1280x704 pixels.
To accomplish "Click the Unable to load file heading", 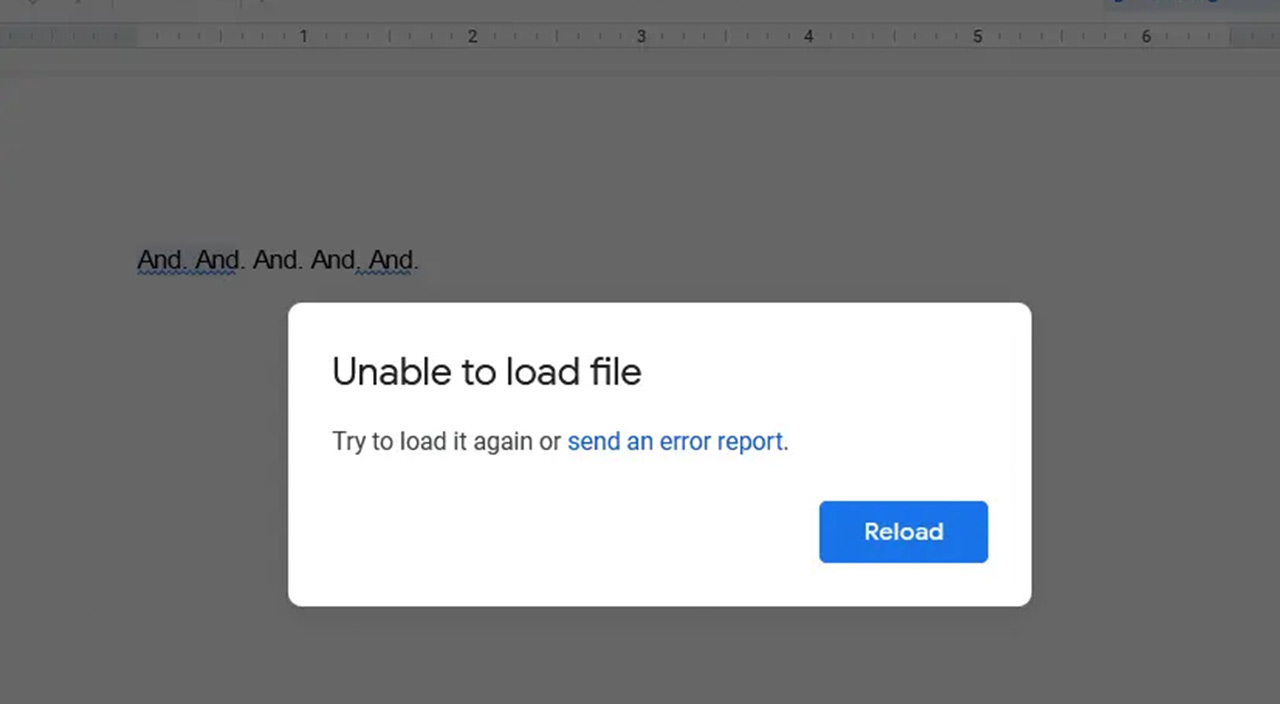I will point(486,372).
